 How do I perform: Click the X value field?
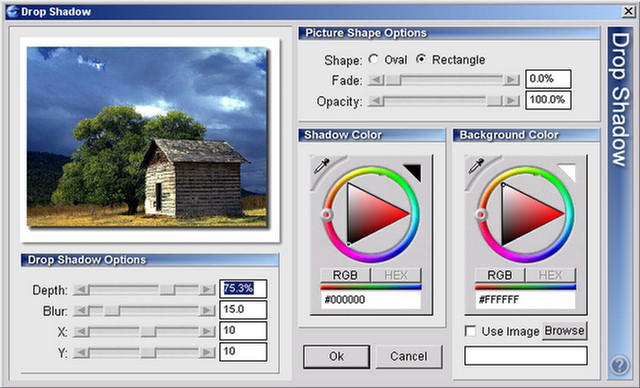[243, 331]
